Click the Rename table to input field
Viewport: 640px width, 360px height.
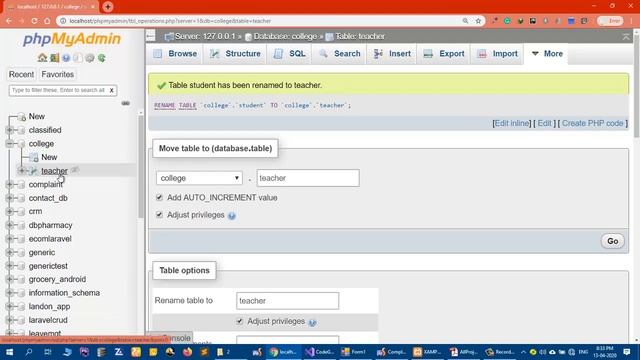287,301
